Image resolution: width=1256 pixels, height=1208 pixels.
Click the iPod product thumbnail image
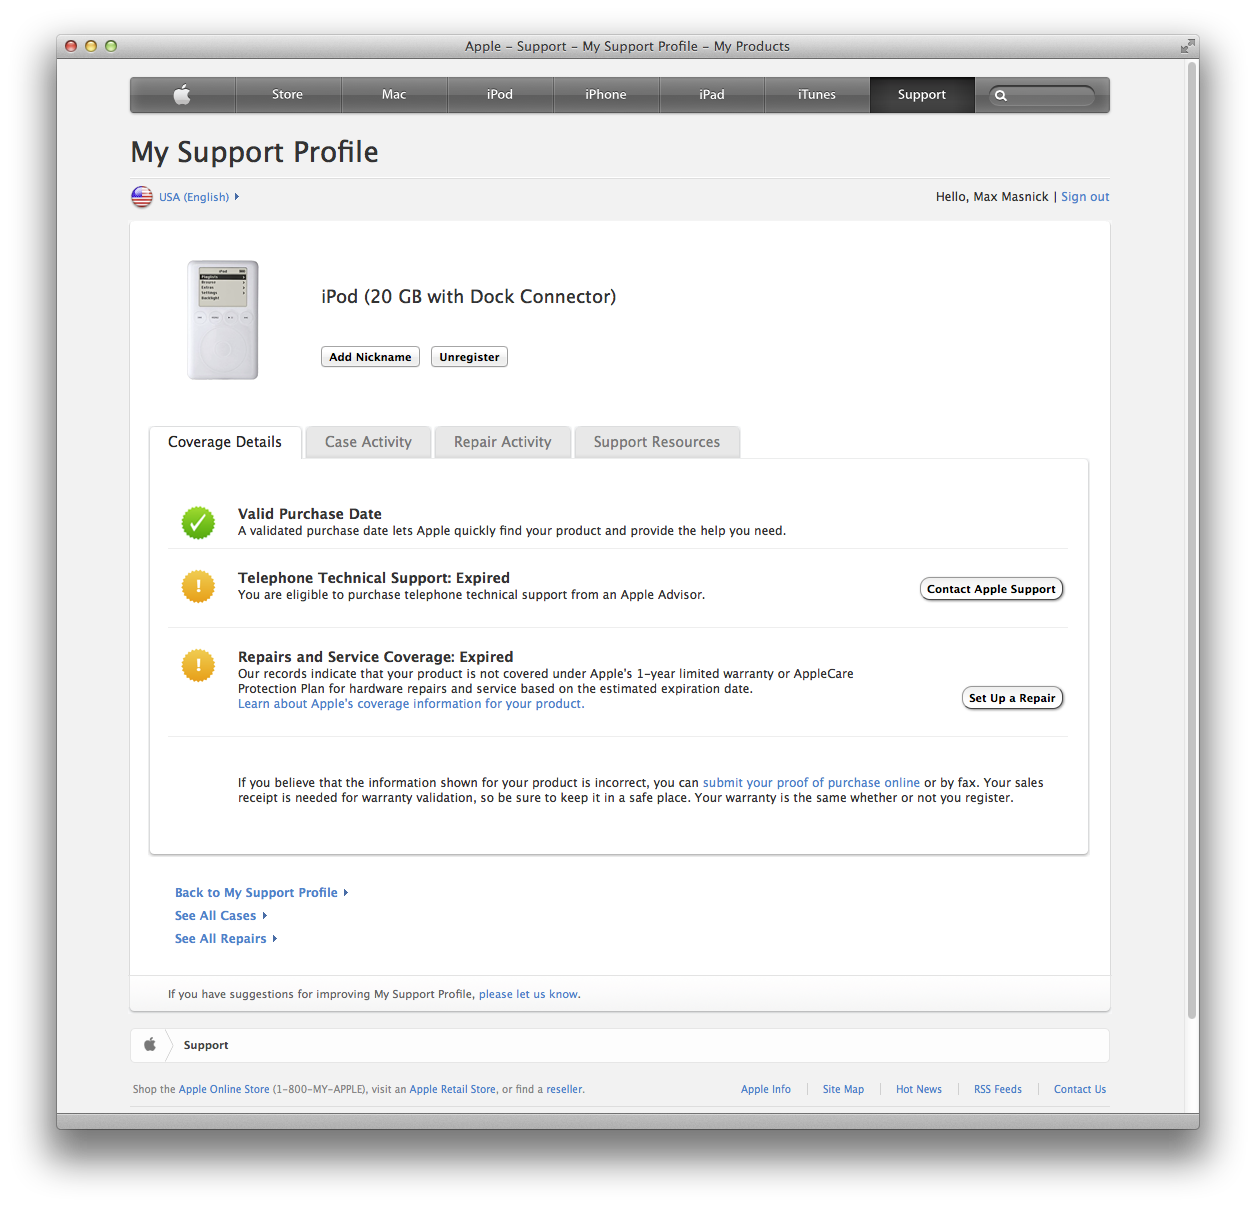tap(223, 320)
